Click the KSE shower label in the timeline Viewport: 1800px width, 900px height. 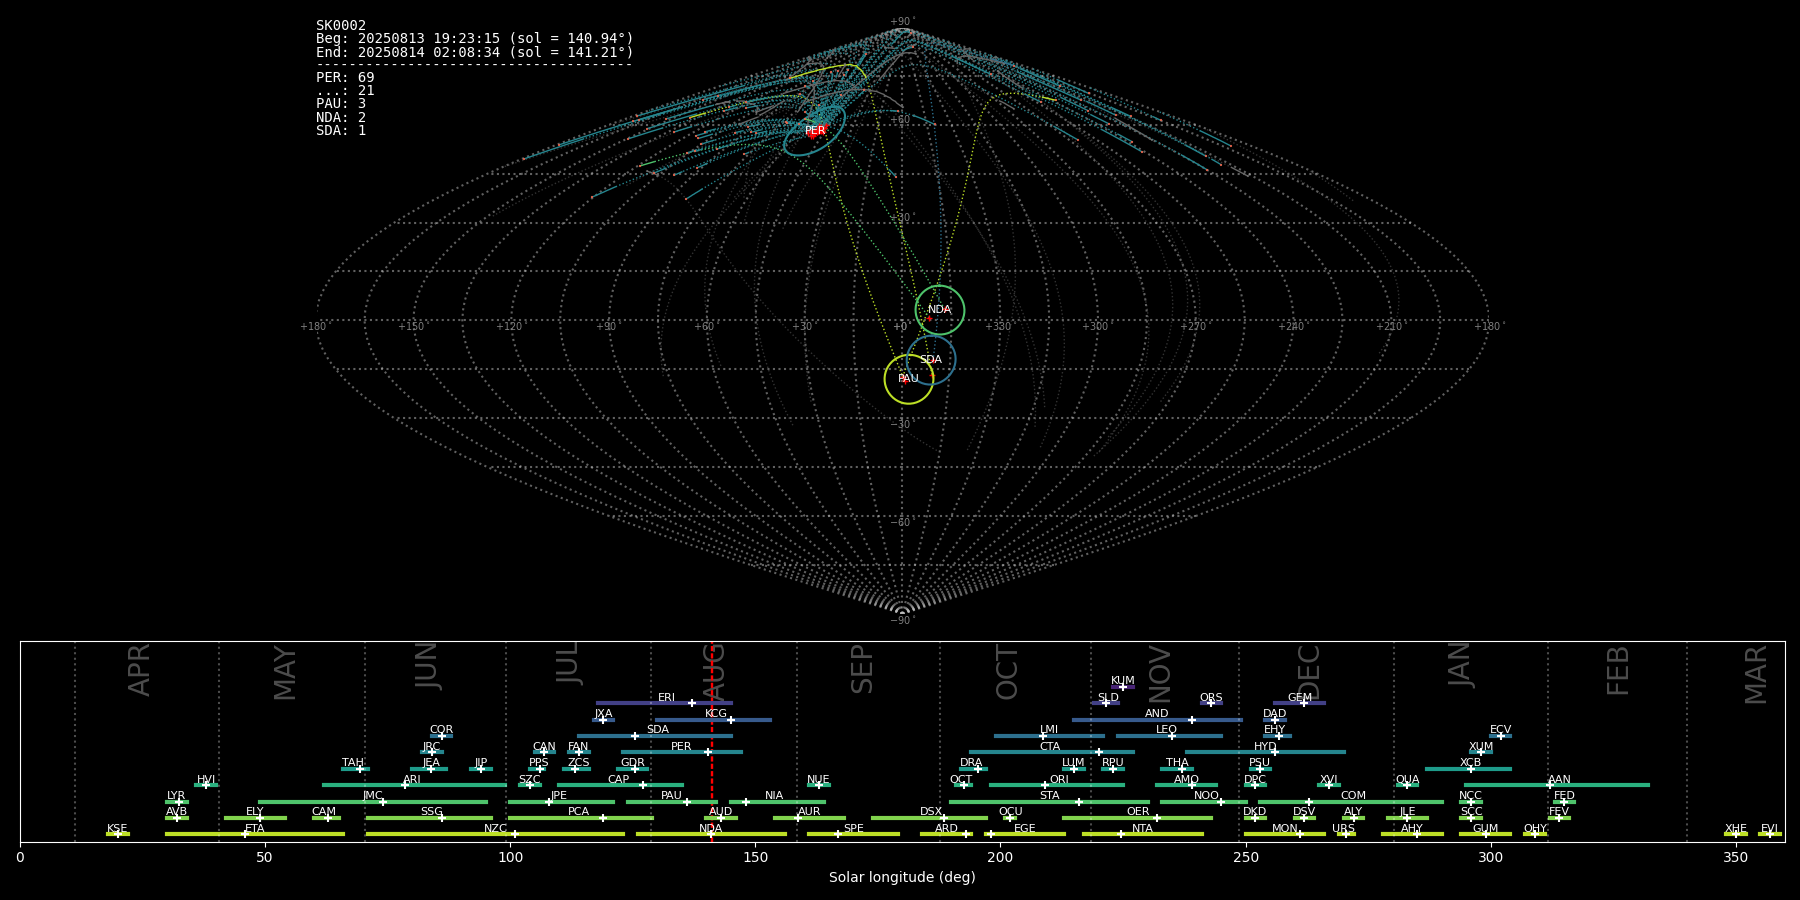coord(117,829)
